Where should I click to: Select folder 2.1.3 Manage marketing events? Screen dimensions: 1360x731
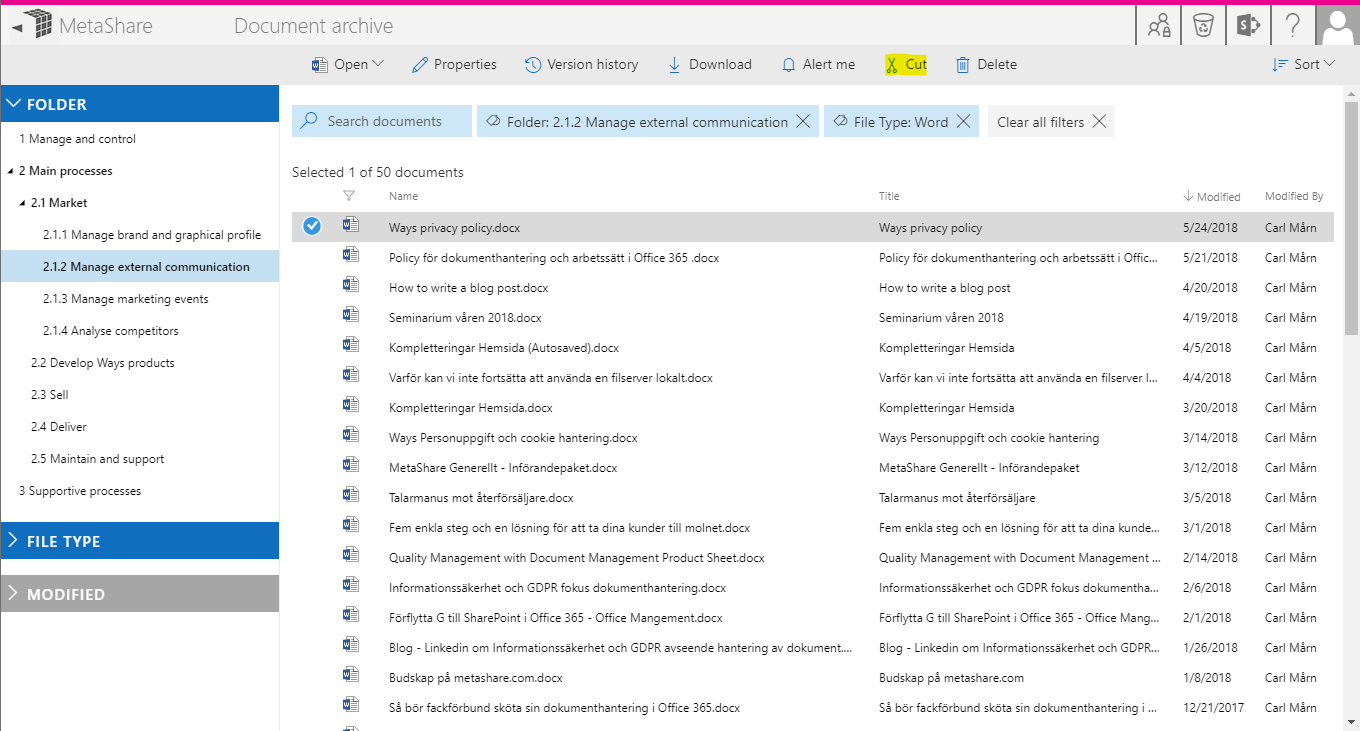[126, 299]
